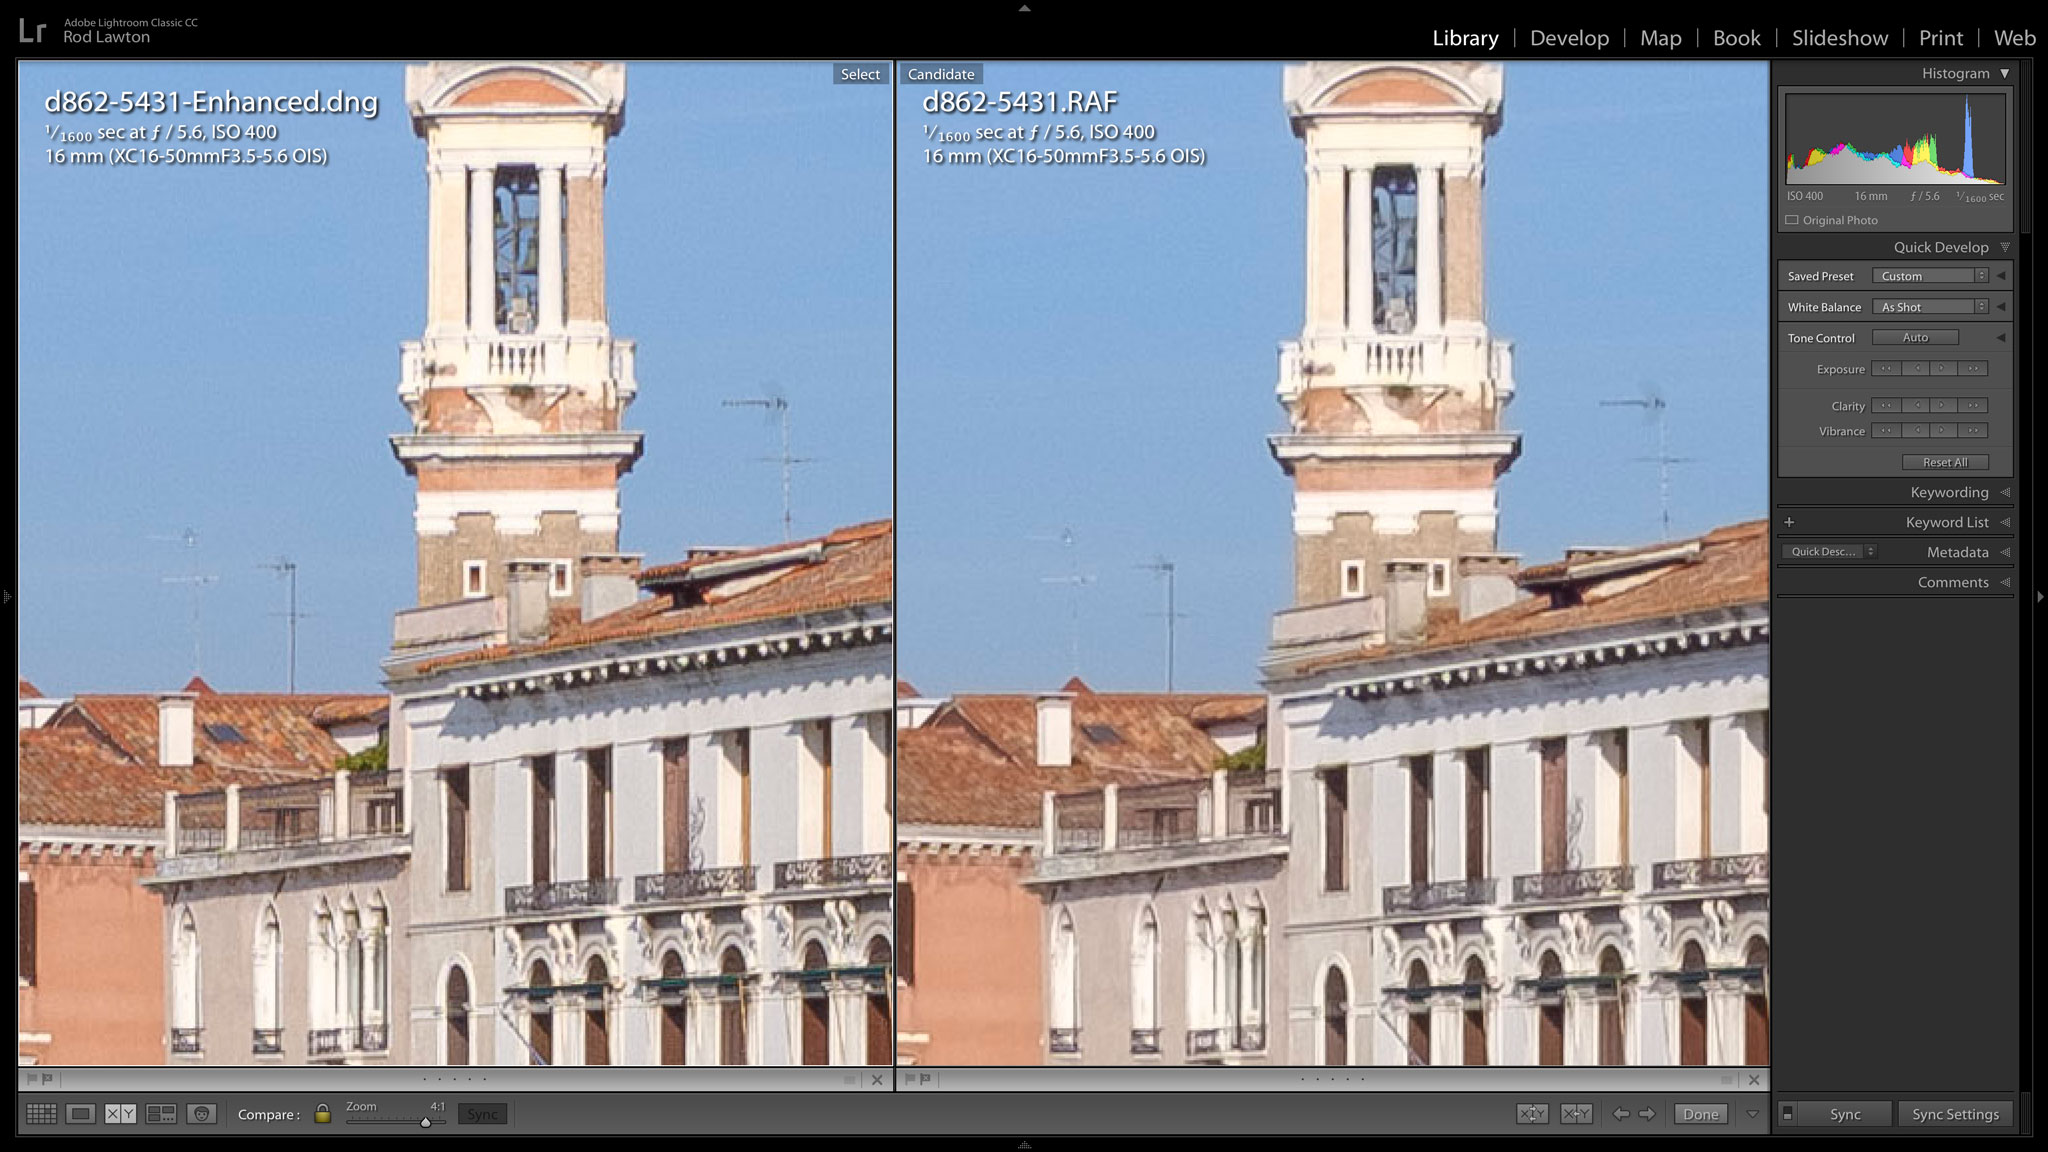This screenshot has height=1152, width=2048.
Task: Reset All tone control settings
Action: [1944, 461]
